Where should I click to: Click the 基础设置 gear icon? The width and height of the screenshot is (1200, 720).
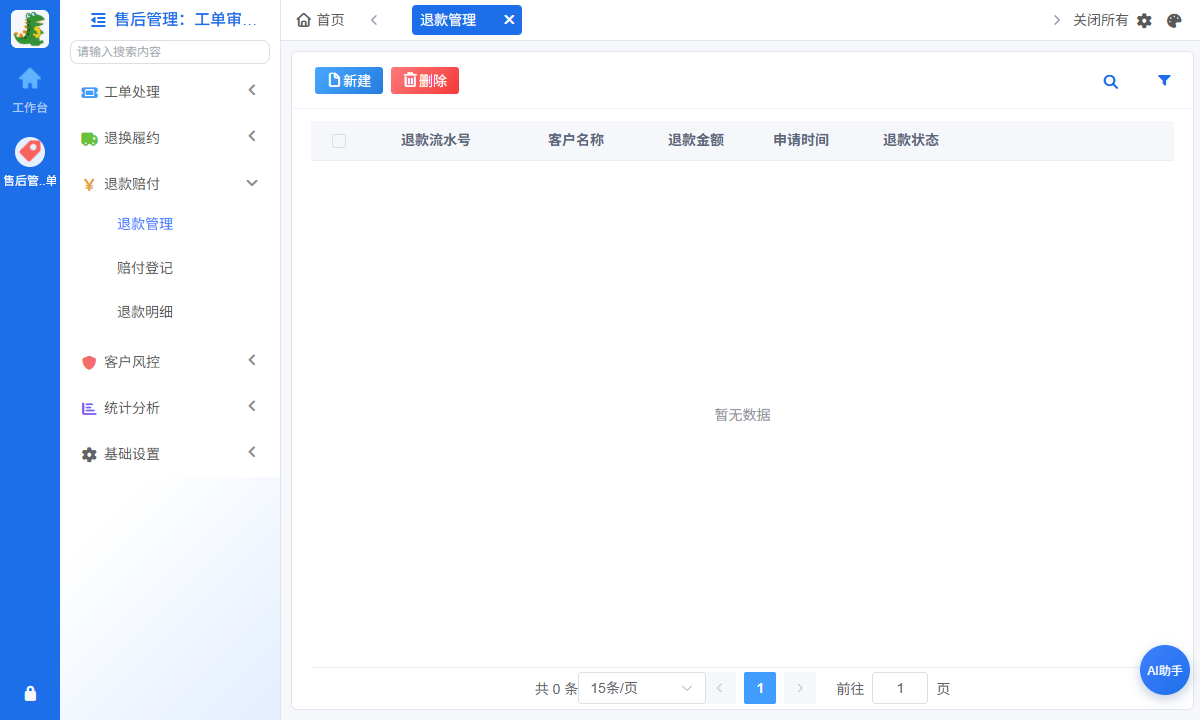pos(89,454)
